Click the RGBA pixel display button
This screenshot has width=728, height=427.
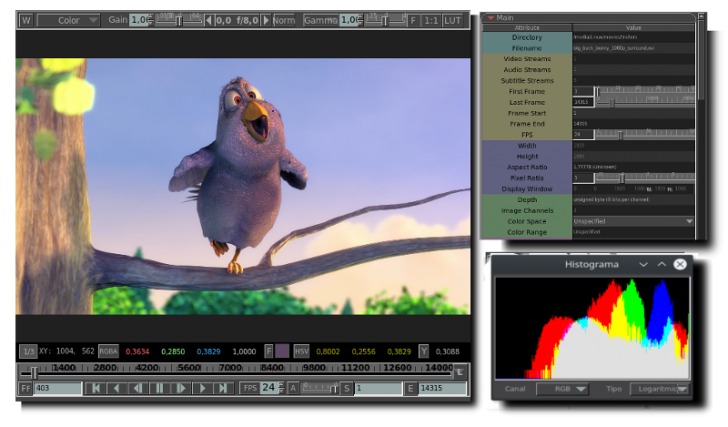tap(108, 351)
